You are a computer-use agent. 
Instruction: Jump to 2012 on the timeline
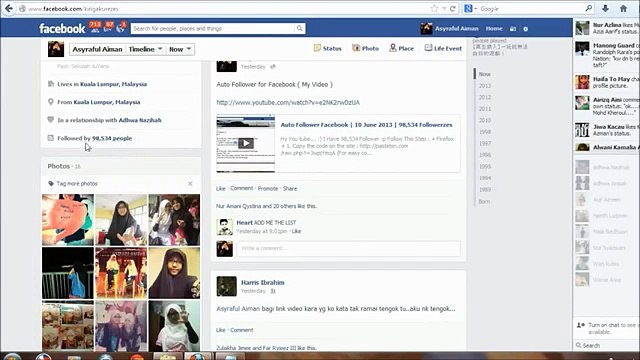485,97
